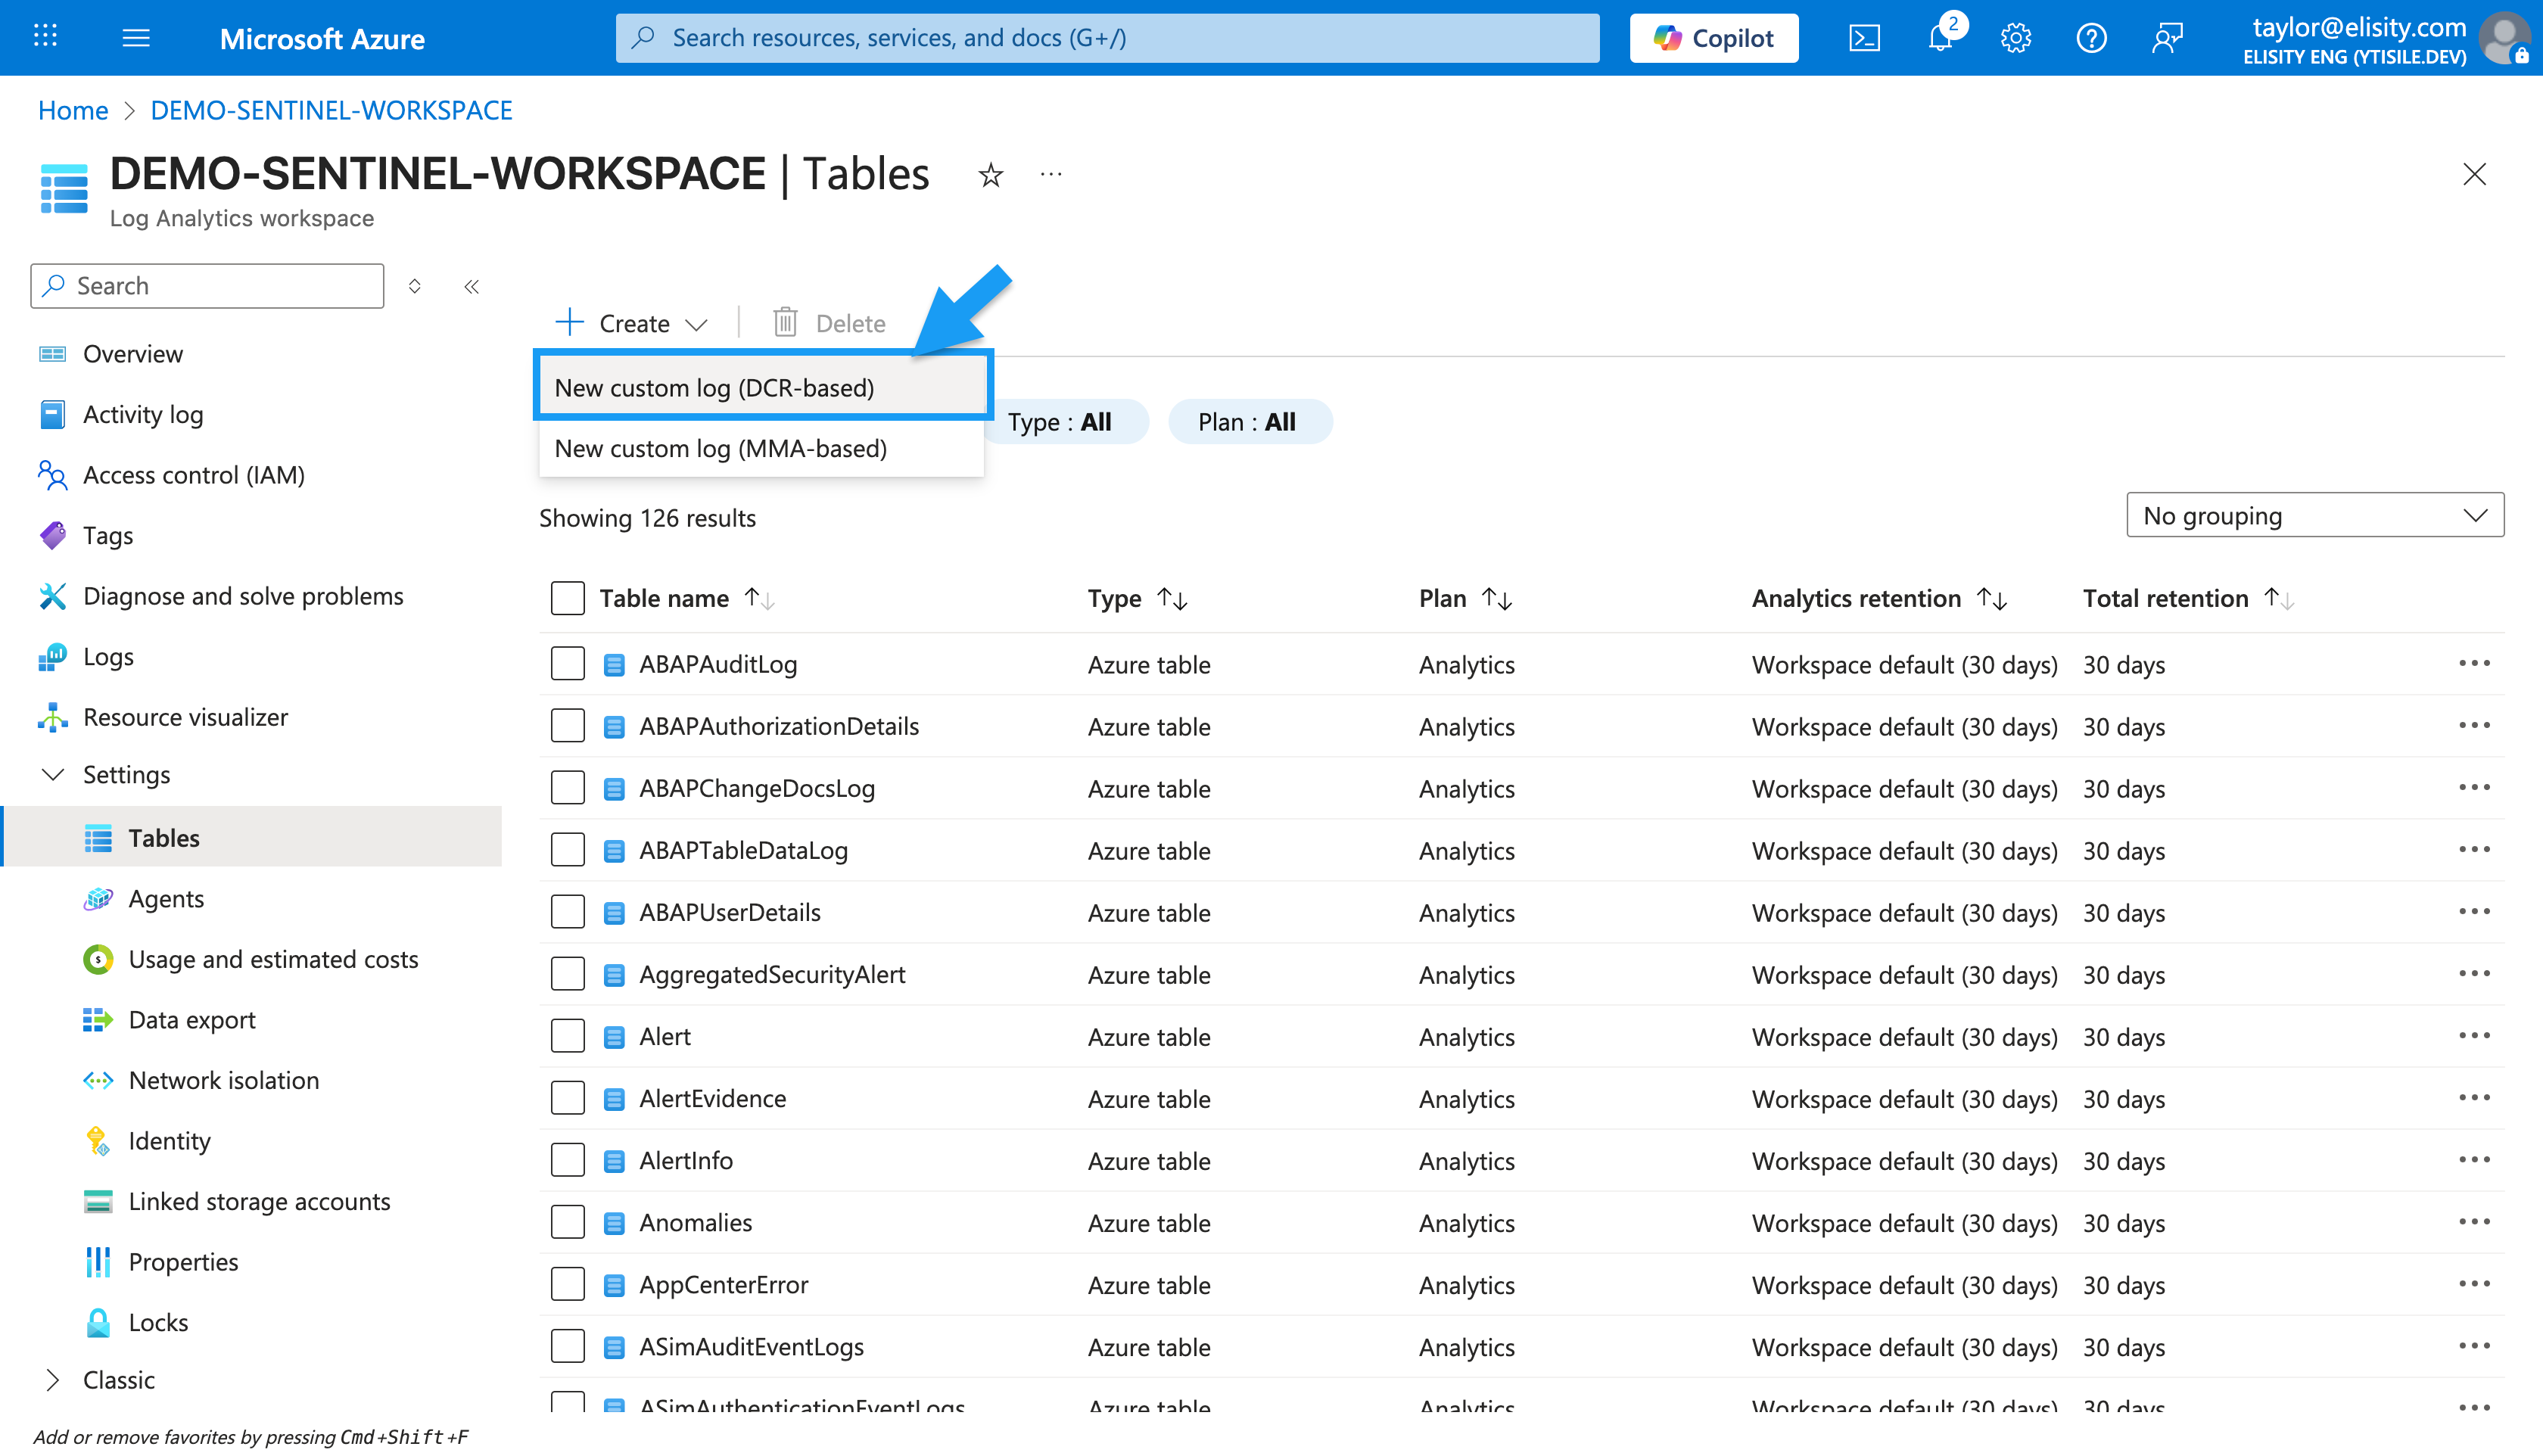Check the AggregatedSecurityAlert row checkbox
This screenshot has height=1456, width=2543.
tap(567, 974)
